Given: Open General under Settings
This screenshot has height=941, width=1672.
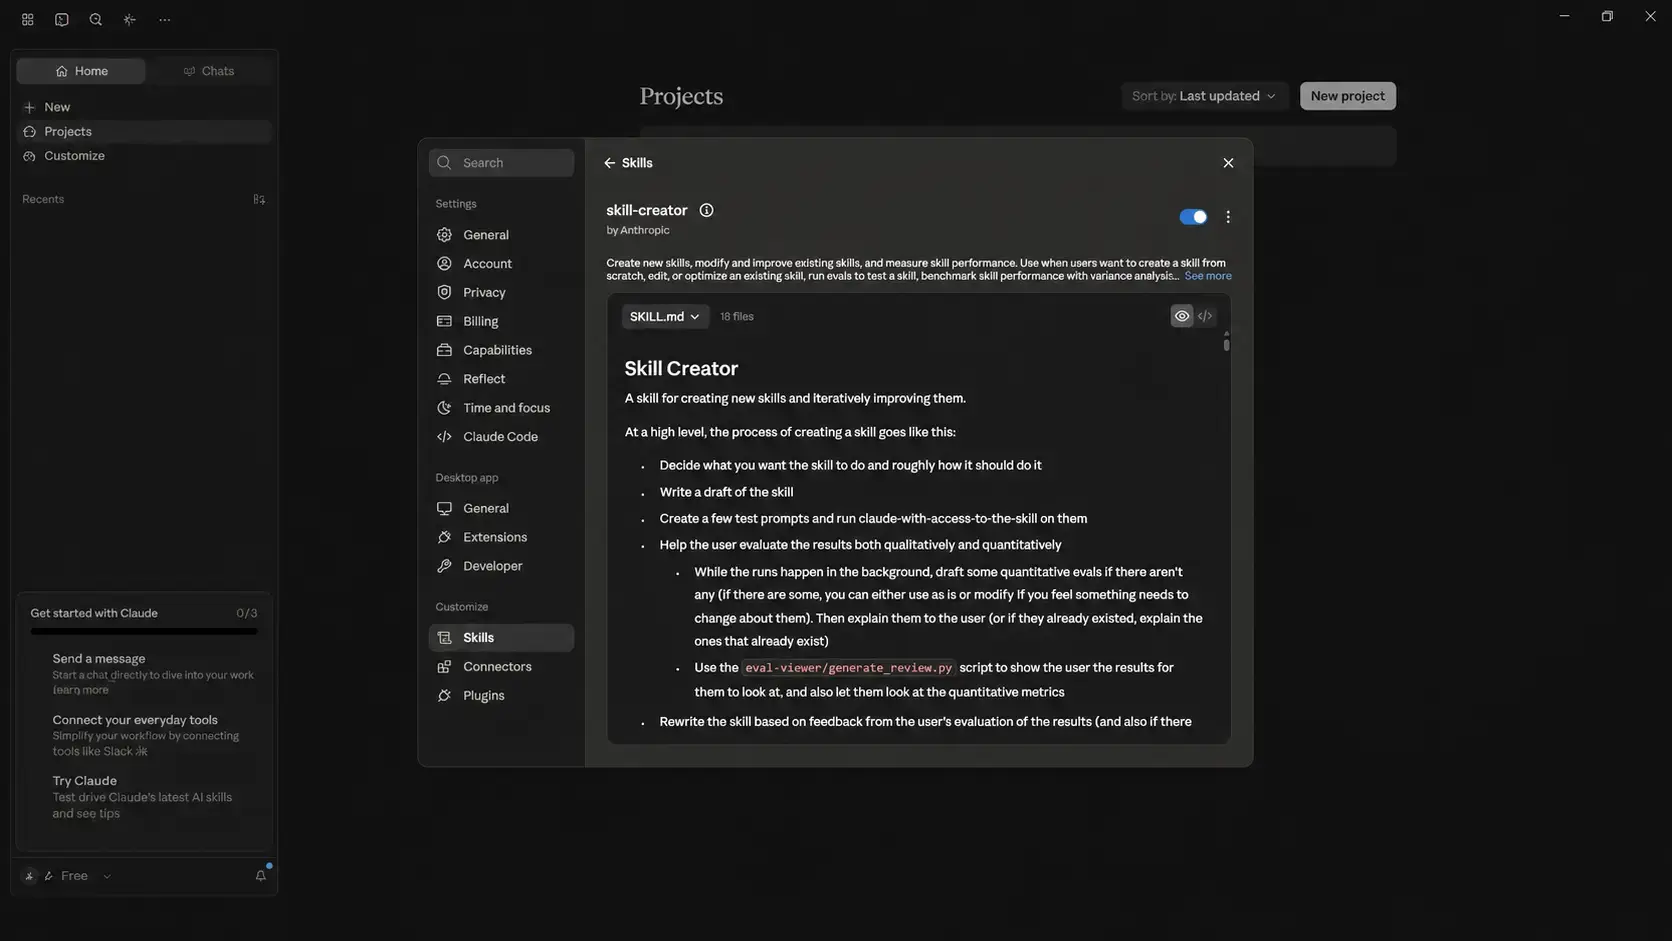Looking at the screenshot, I should click(x=501, y=235).
